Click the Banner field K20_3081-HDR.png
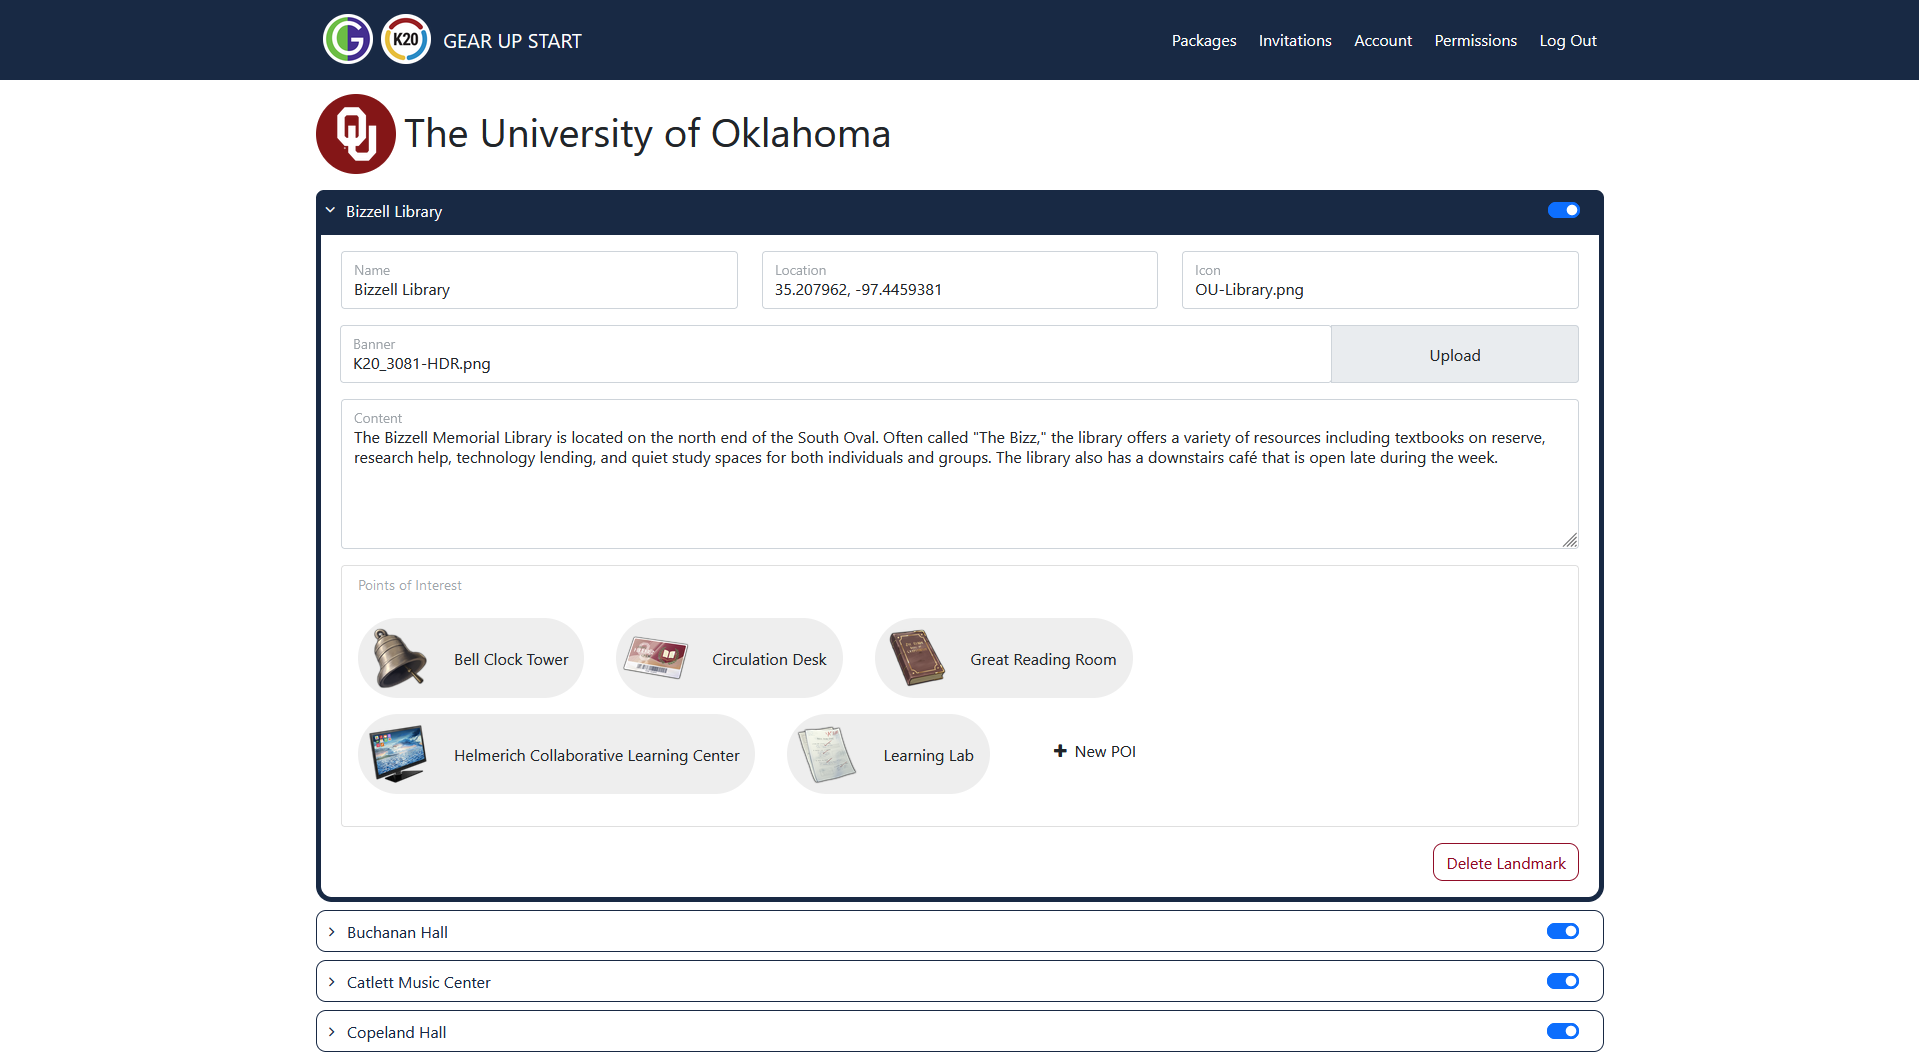This screenshot has height=1054, width=1919. tap(835, 354)
